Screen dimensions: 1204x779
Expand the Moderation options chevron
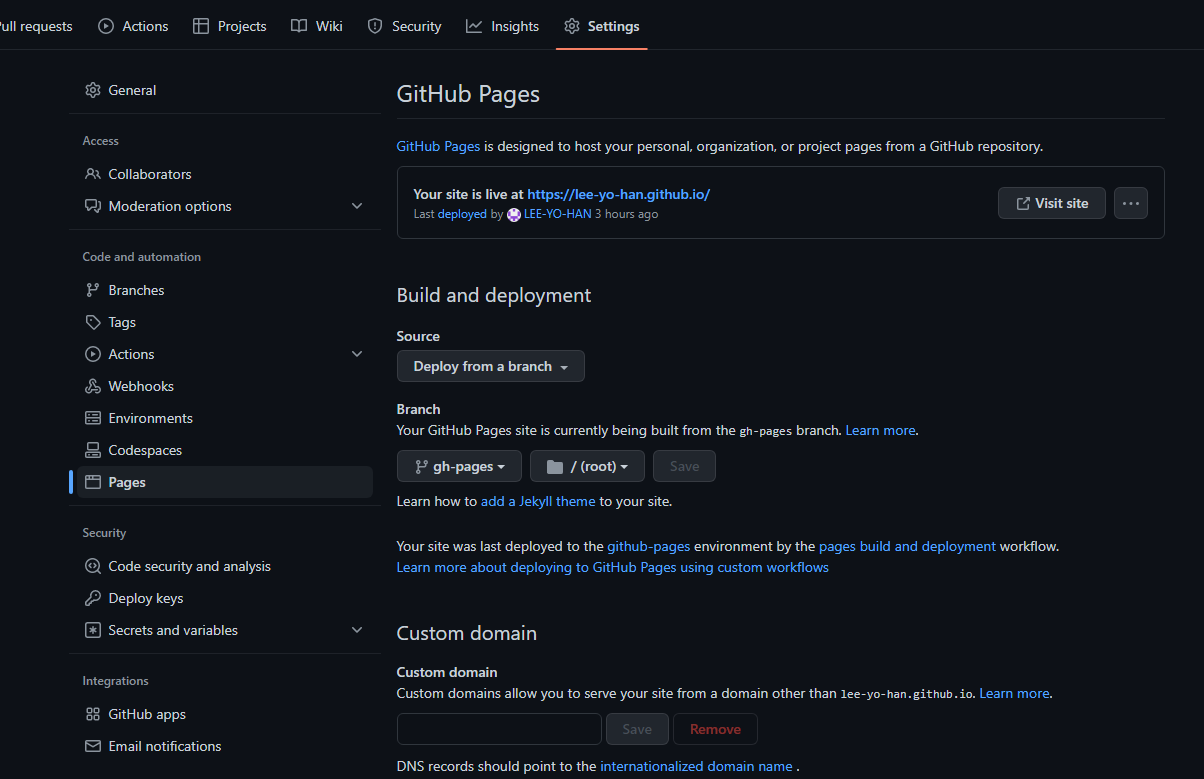pos(357,206)
